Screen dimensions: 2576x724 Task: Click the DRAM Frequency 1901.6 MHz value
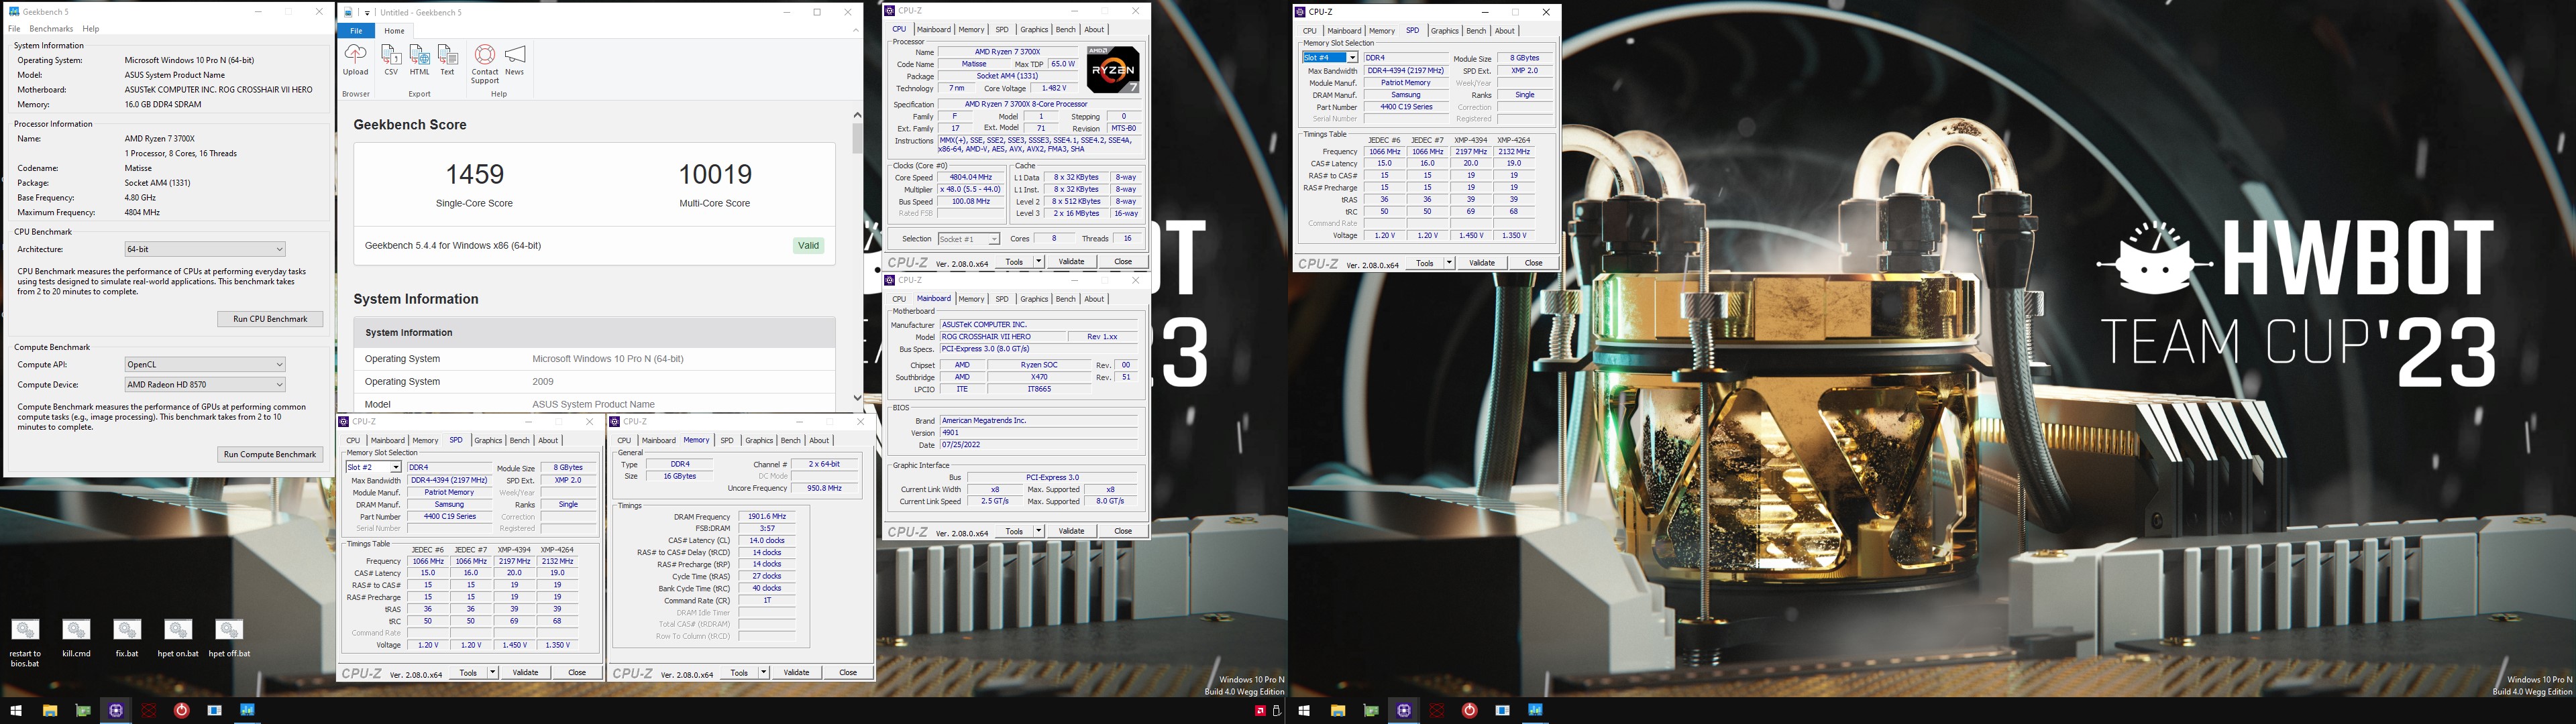[x=767, y=517]
